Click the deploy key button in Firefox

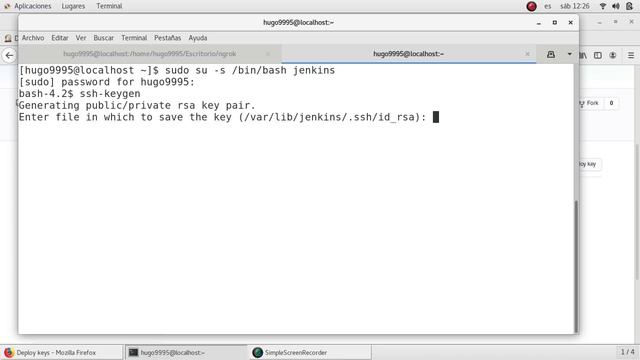coord(590,164)
